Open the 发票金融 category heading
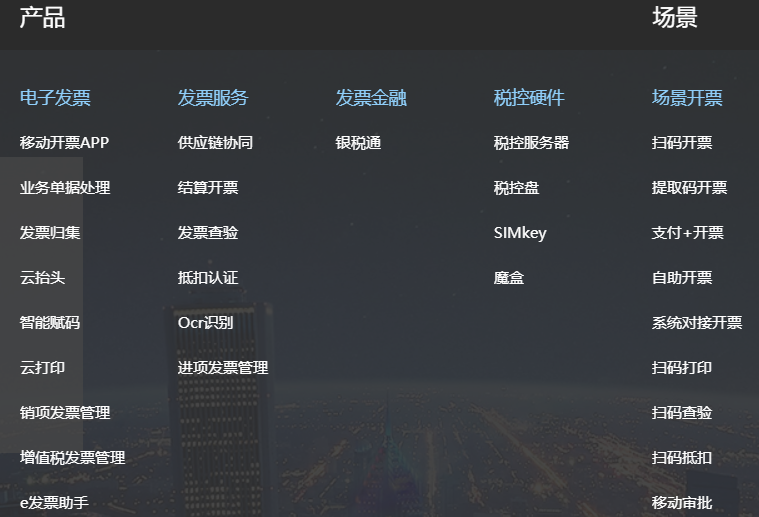 tap(371, 98)
